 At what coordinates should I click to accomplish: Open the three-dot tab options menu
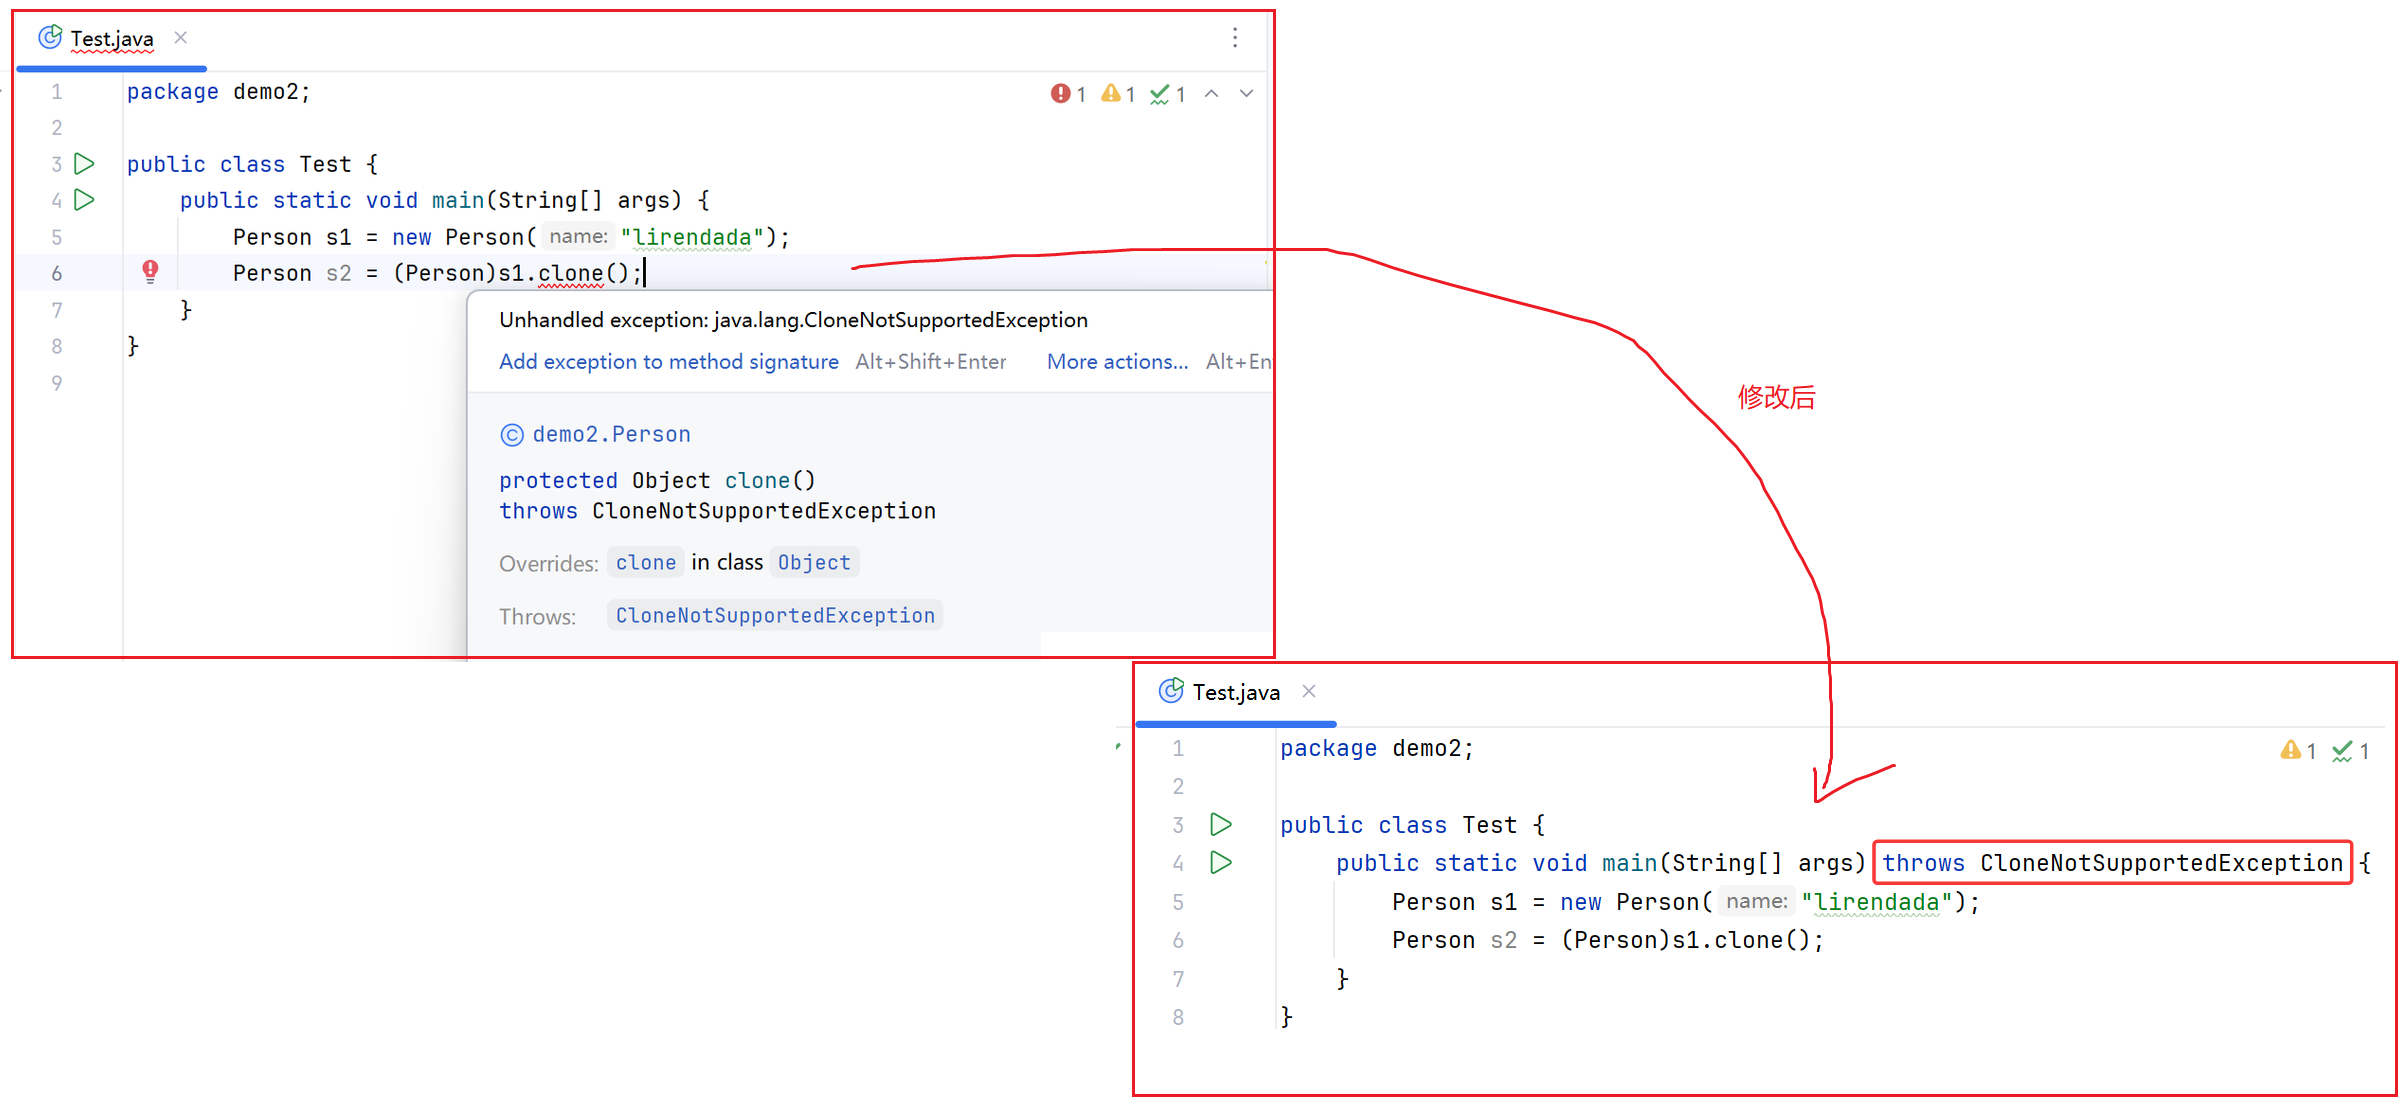tap(1235, 38)
